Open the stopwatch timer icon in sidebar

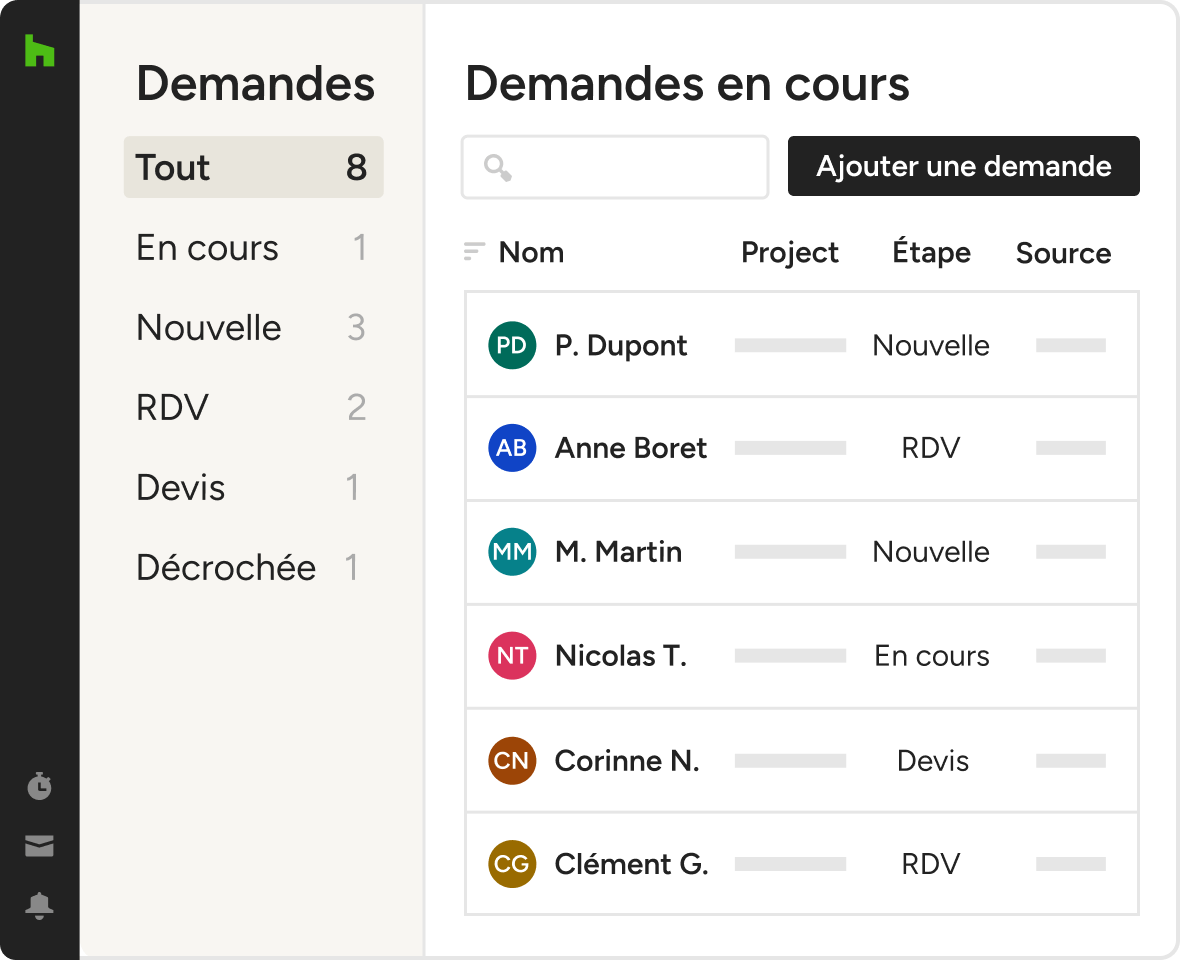pos(39,785)
